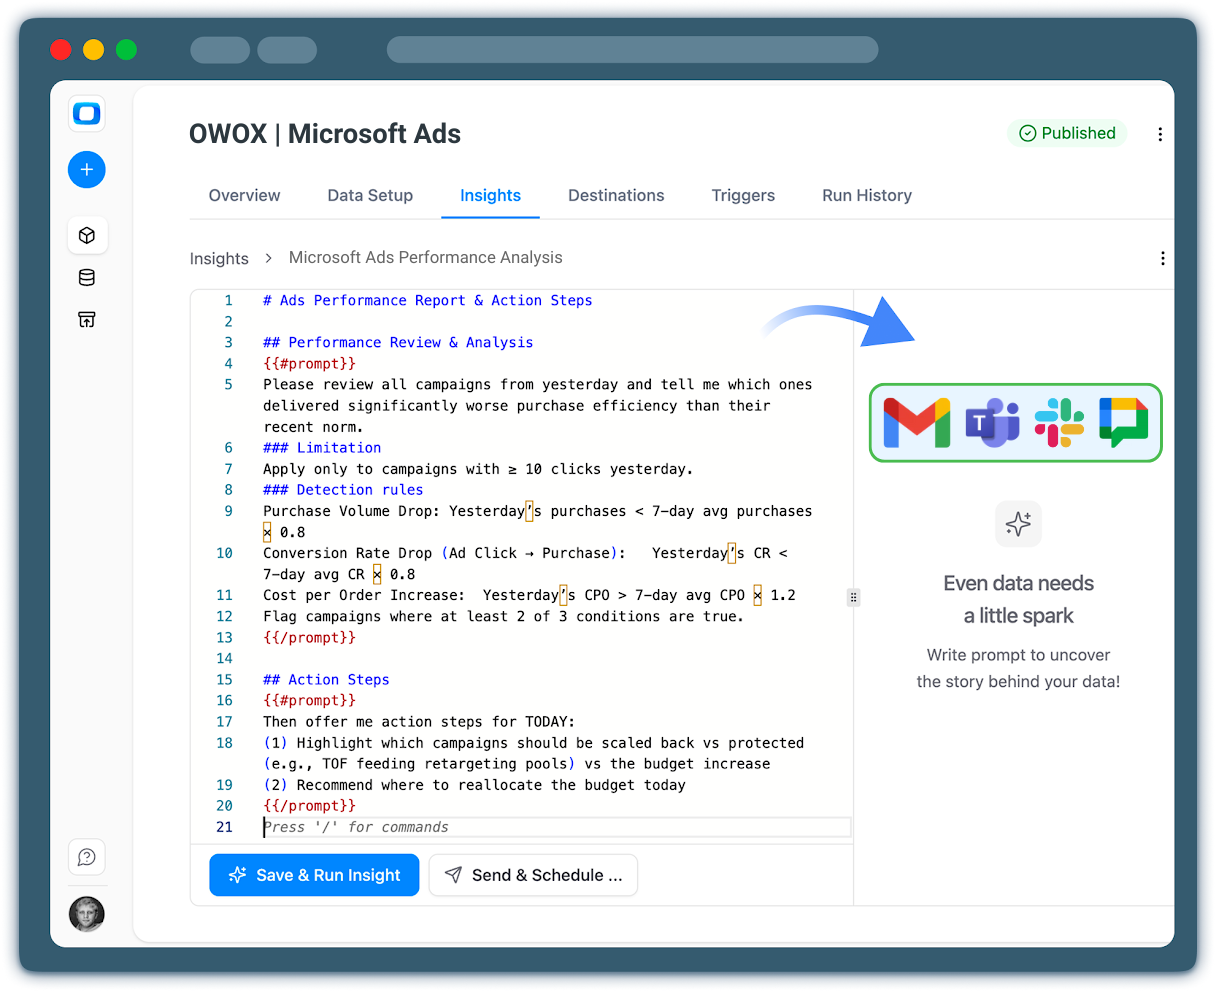Open the Data Setup tab
The height and width of the screenshot is (992, 1216).
(370, 195)
